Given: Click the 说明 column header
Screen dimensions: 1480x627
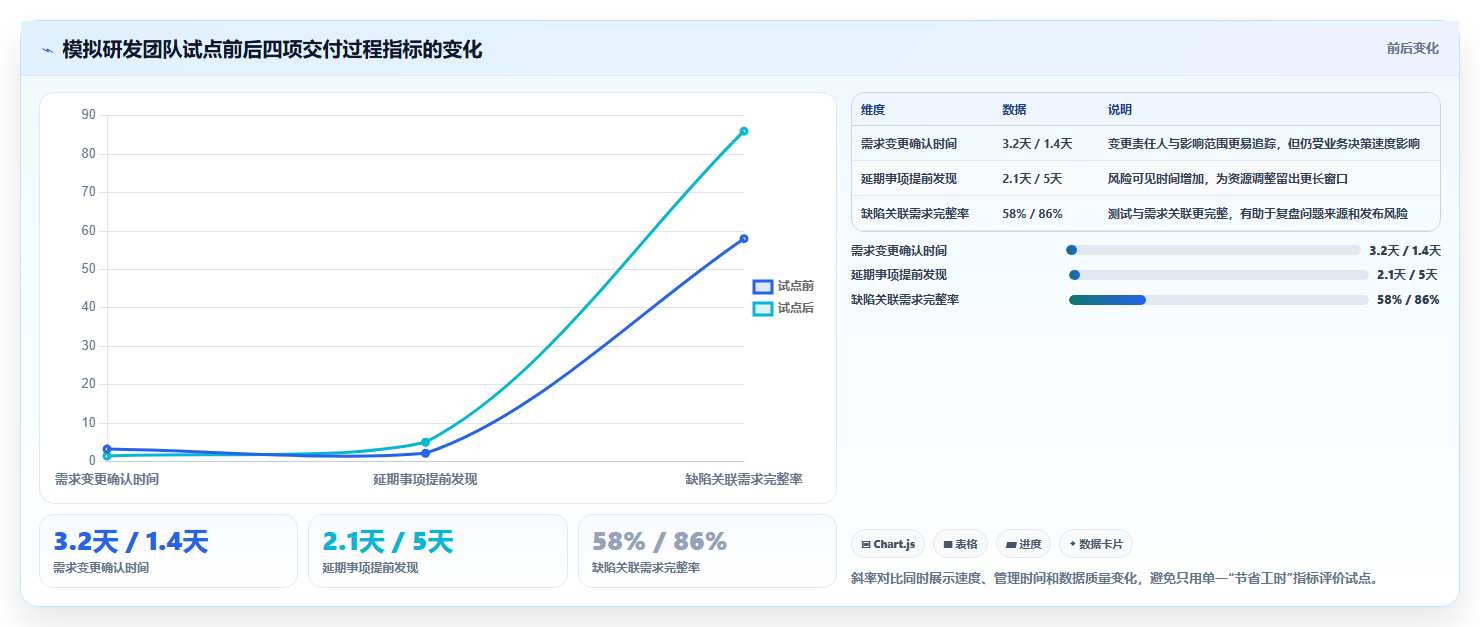Looking at the screenshot, I should (x=1120, y=110).
